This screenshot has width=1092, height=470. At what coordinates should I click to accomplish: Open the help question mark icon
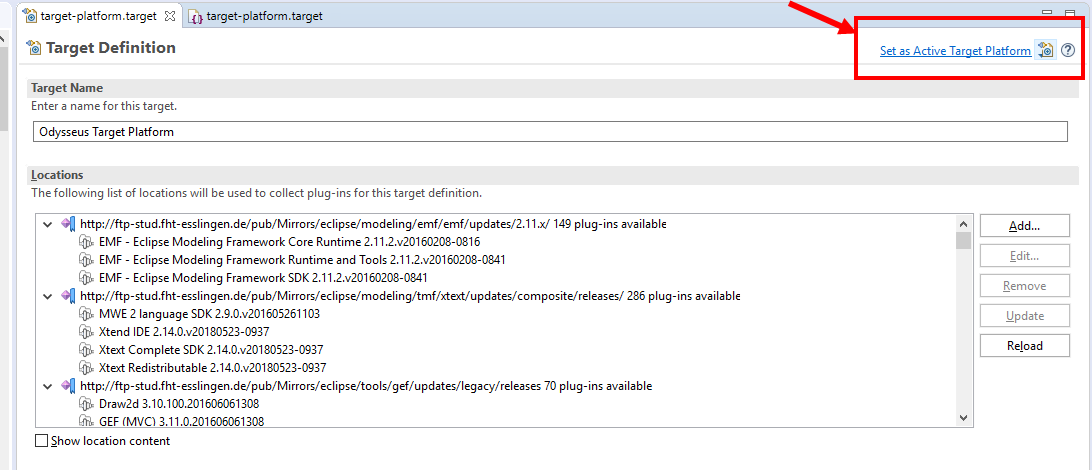point(1068,51)
